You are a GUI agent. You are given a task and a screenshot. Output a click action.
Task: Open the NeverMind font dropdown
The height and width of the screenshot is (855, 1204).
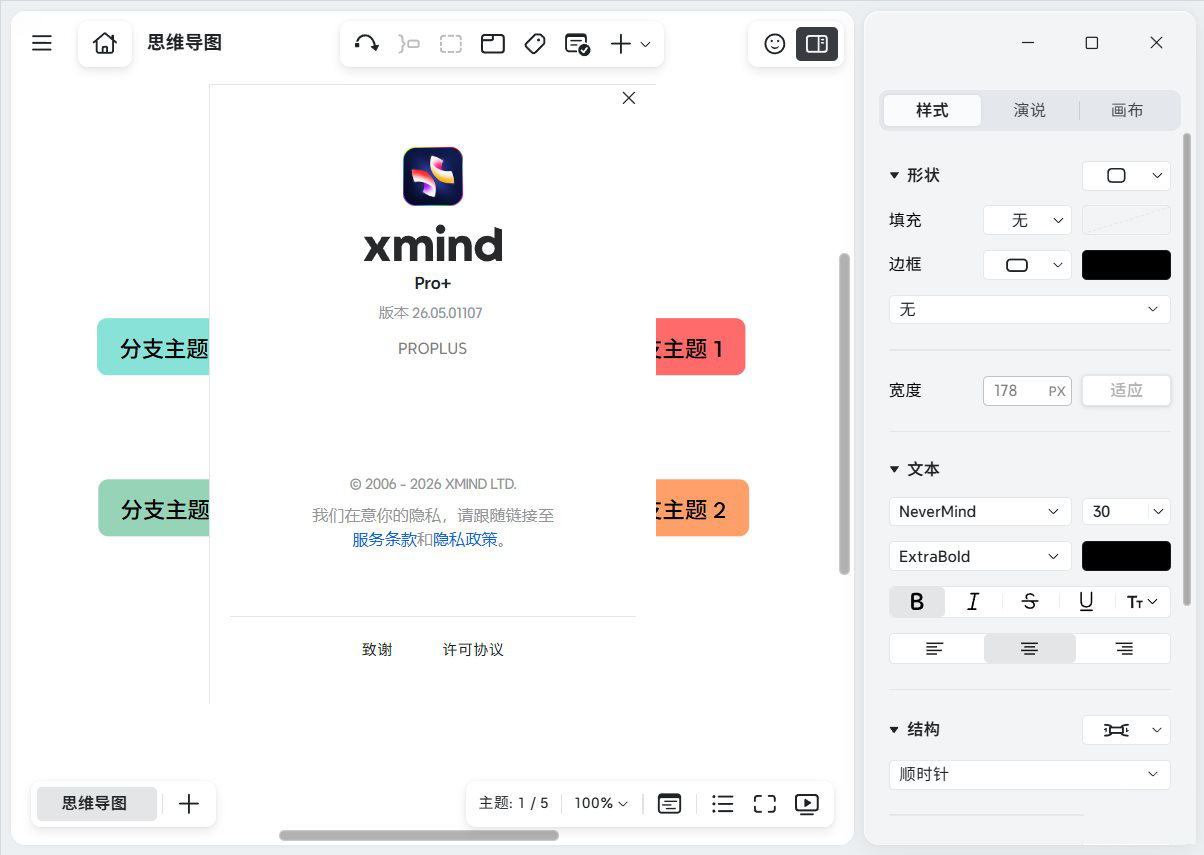coord(980,511)
